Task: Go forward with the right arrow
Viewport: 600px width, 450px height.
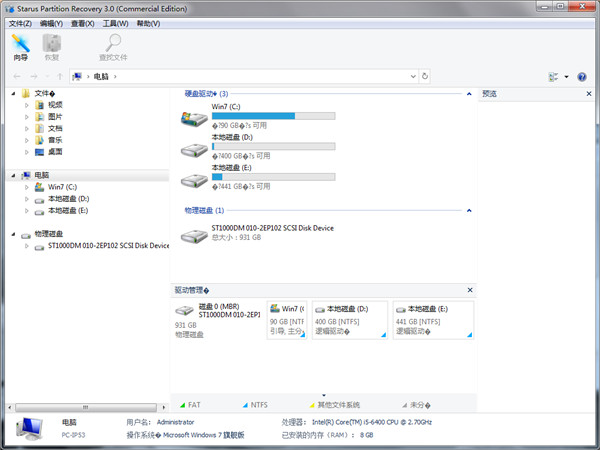Action: click(34, 77)
